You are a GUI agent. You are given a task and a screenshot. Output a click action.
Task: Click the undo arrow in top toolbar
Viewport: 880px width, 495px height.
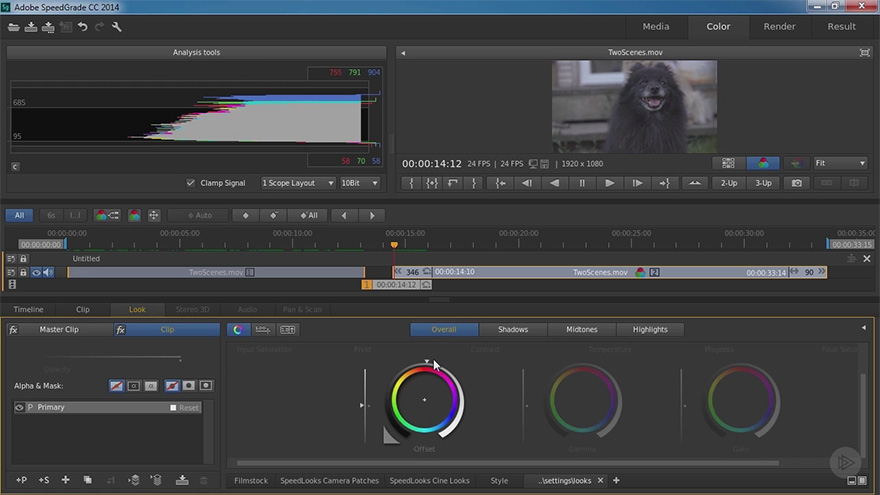(82, 27)
